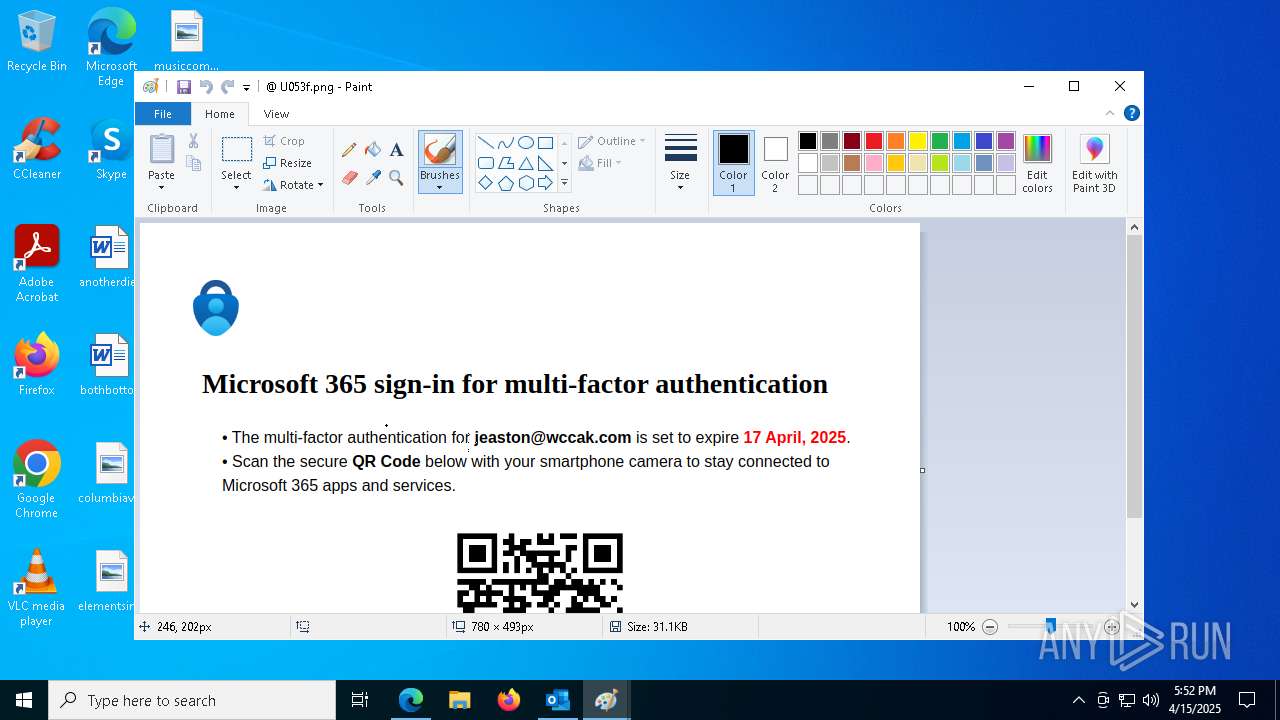Select the Color 2 box
1280x720 pixels.
pos(775,163)
